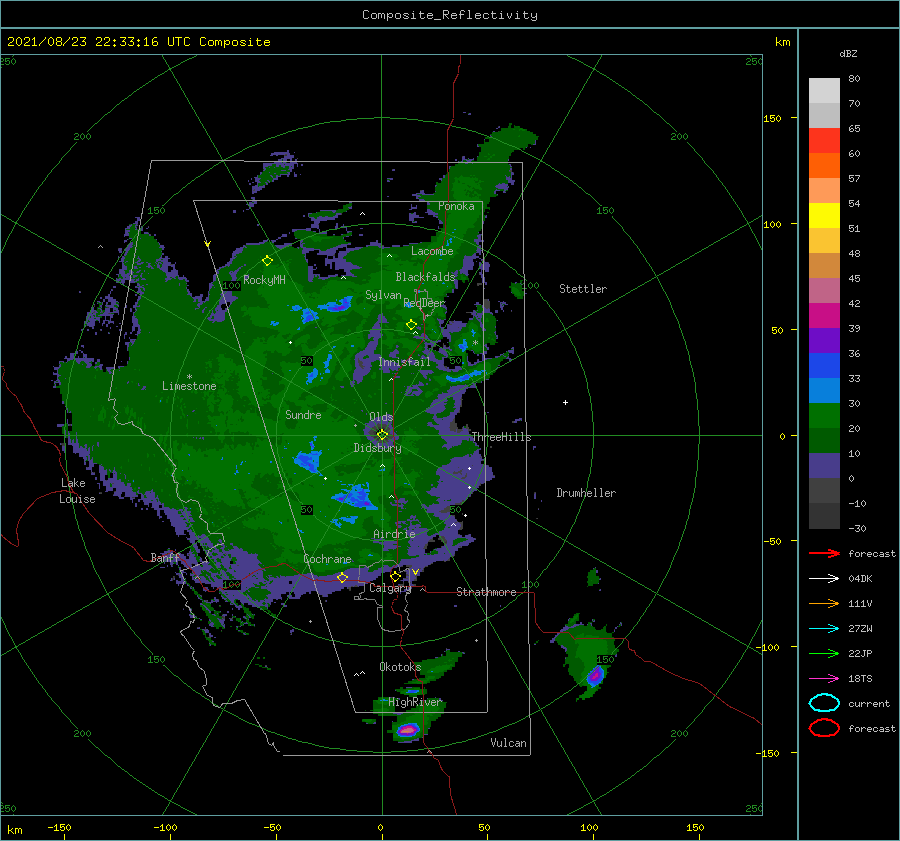The height and width of the screenshot is (841, 900).
Task: Select the Limestone label
Action: click(x=189, y=386)
